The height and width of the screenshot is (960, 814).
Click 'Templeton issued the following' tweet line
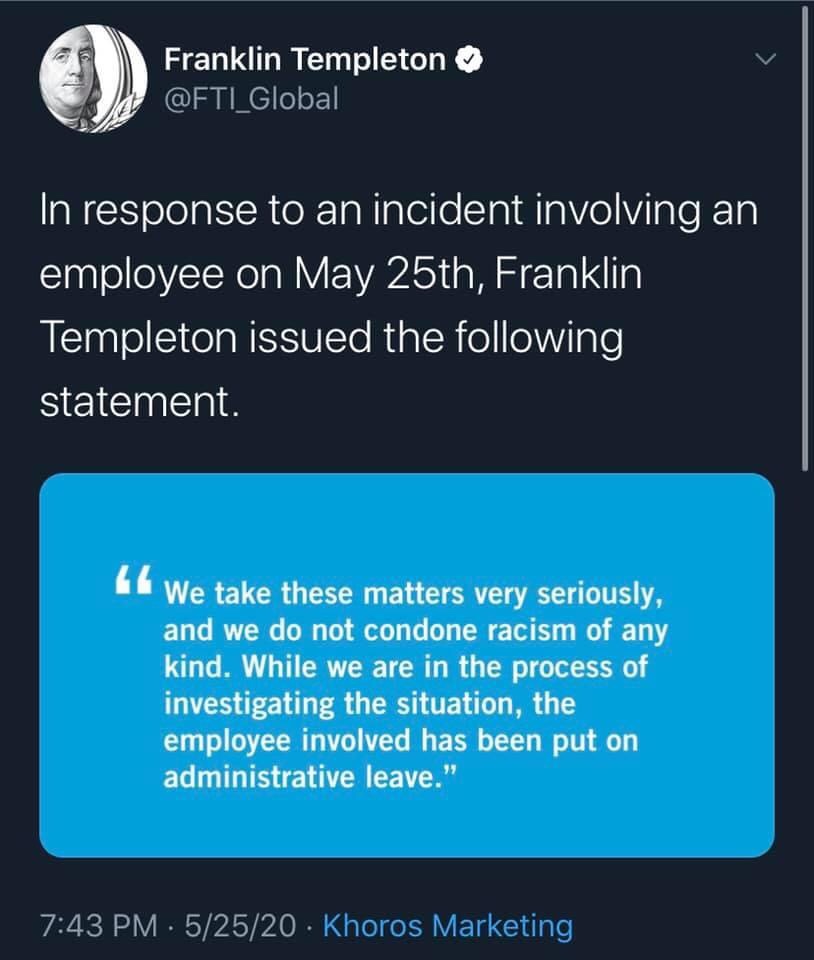331,338
